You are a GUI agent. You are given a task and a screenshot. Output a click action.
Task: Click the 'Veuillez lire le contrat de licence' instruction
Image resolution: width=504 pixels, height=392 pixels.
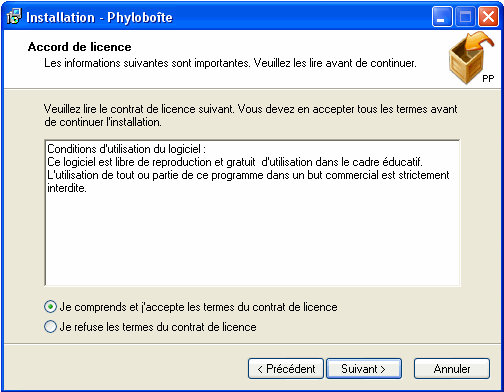(x=251, y=115)
